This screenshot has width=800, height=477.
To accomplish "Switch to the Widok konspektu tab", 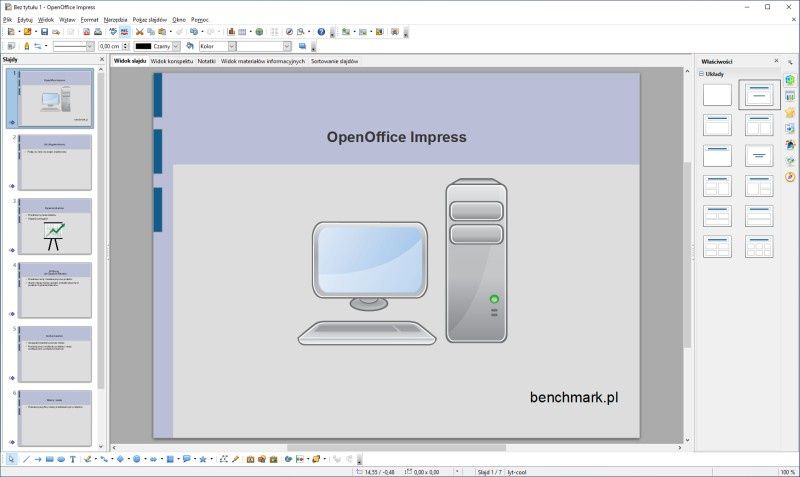I will coord(172,61).
